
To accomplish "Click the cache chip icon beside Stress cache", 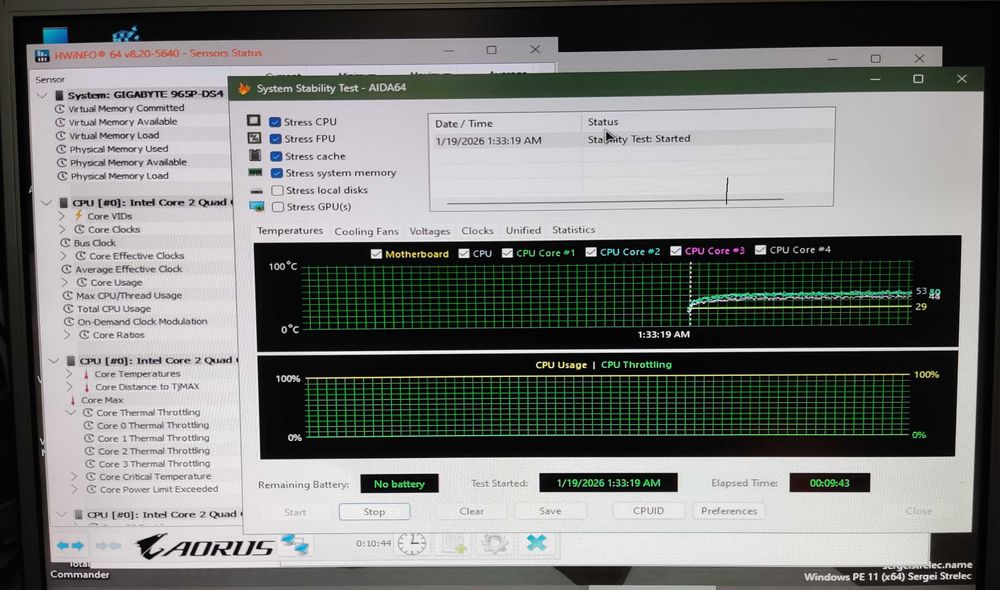I will 255,155.
